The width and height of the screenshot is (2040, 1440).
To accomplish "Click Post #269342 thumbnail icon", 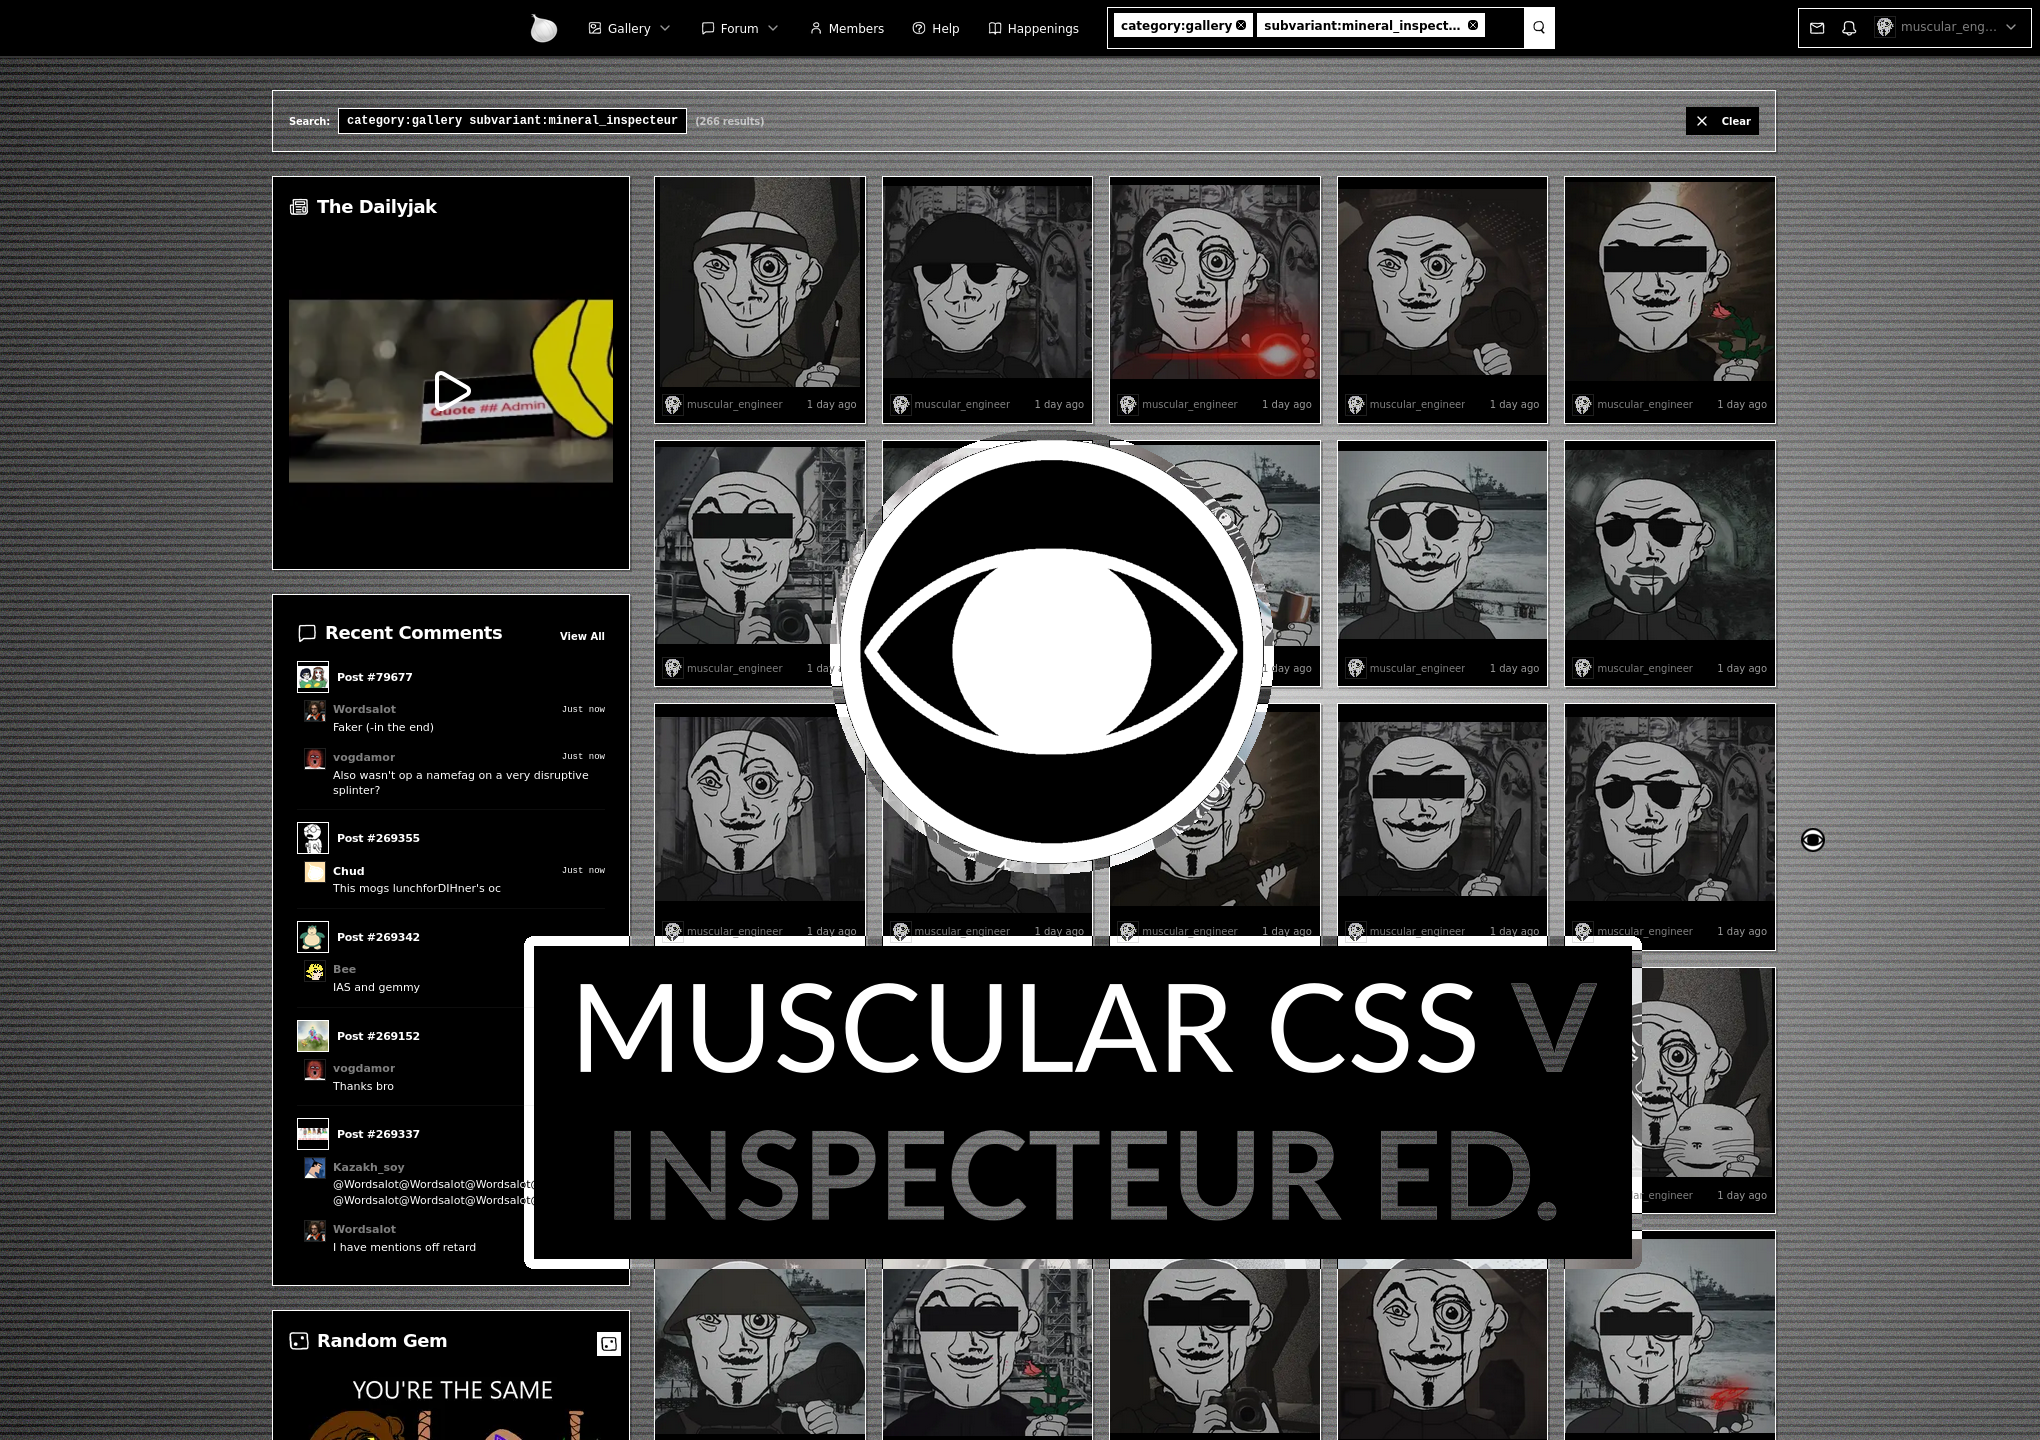I will click(x=313, y=937).
